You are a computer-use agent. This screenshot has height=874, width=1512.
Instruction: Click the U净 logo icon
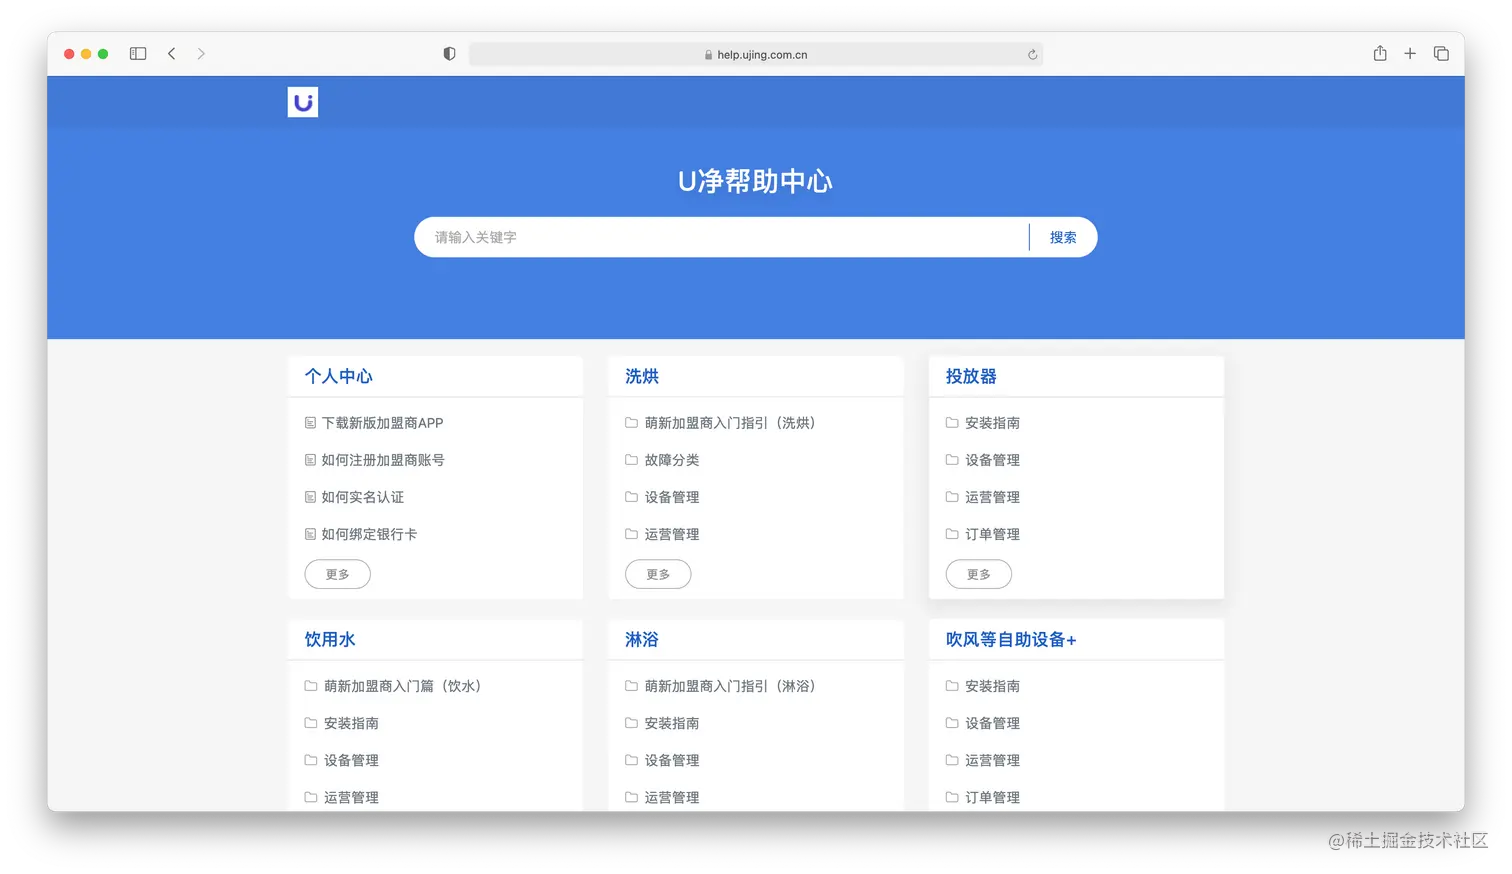click(x=303, y=102)
